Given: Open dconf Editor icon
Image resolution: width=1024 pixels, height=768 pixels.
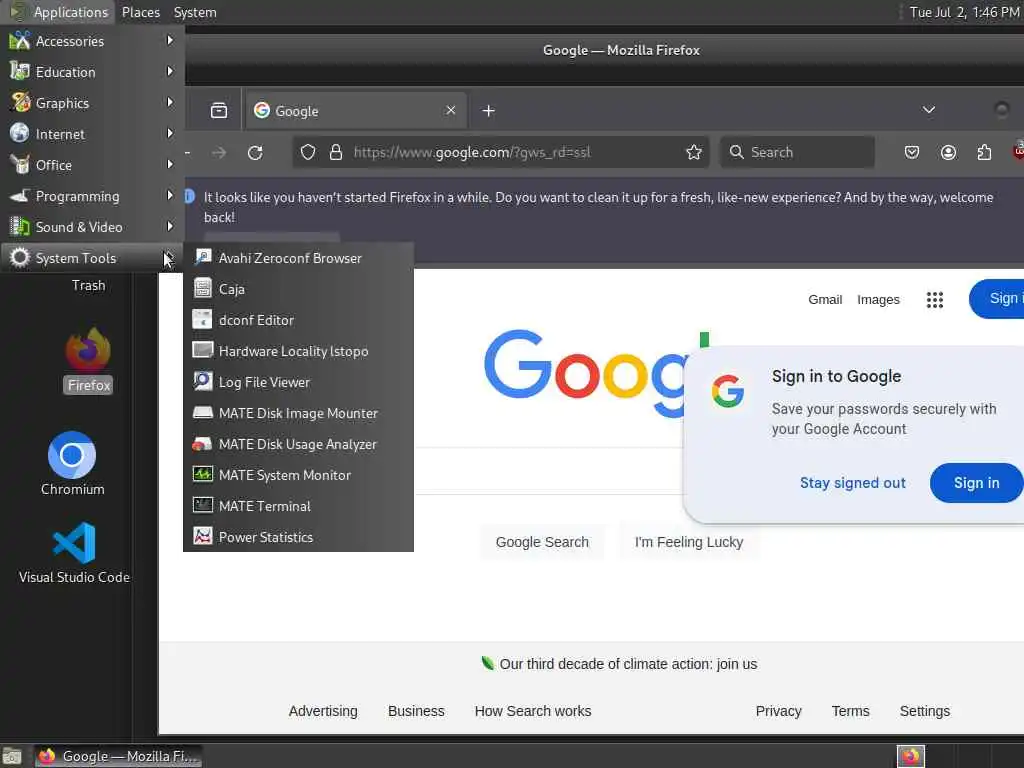Looking at the screenshot, I should [202, 319].
